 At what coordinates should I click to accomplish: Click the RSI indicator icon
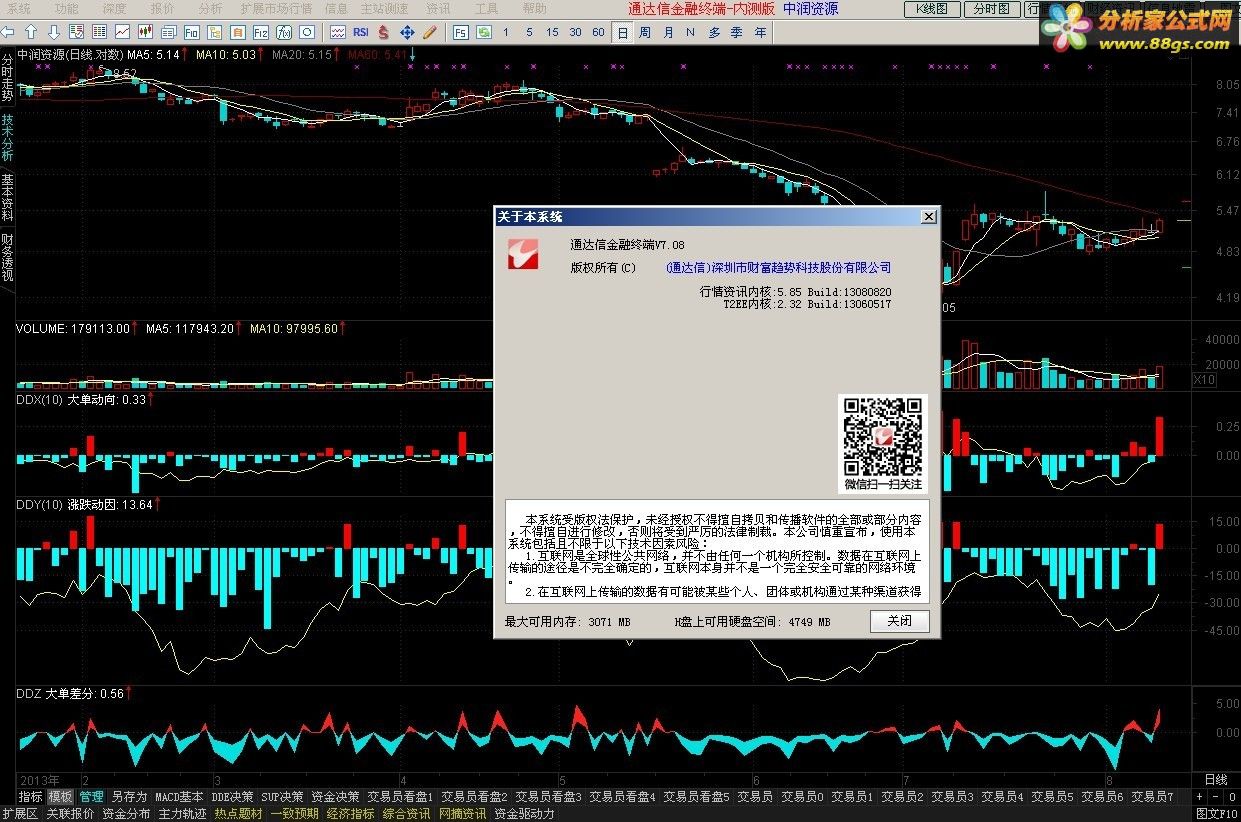(361, 32)
